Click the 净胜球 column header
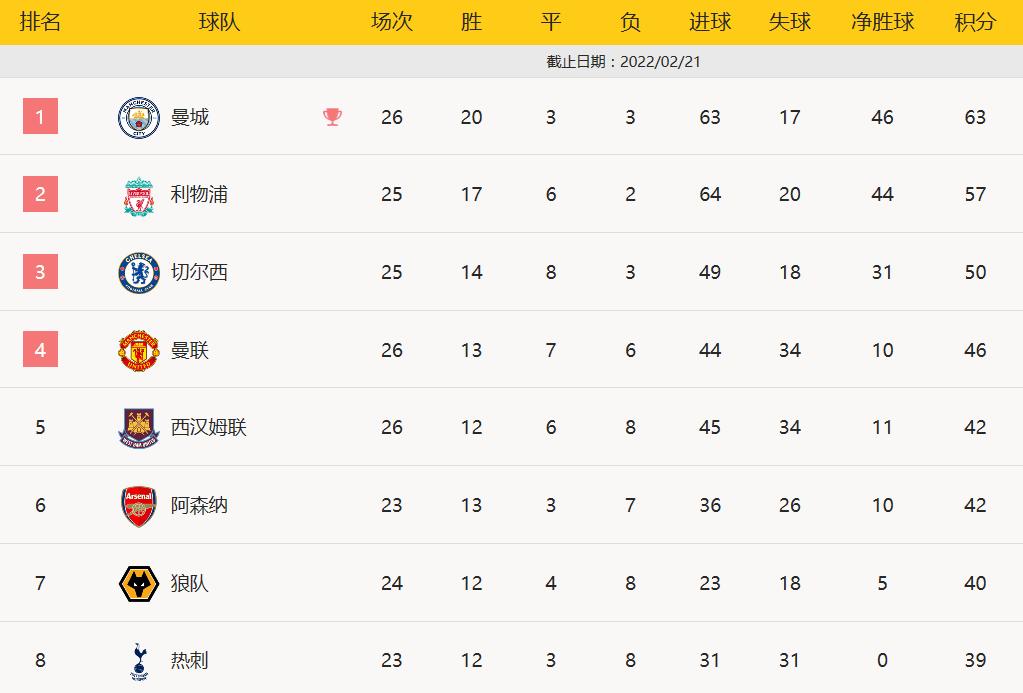 point(882,22)
